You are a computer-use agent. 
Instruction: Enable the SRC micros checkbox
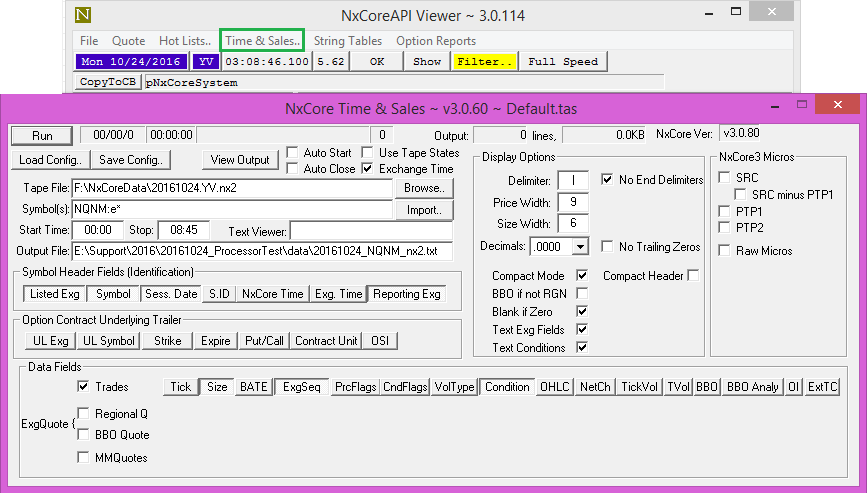724,177
